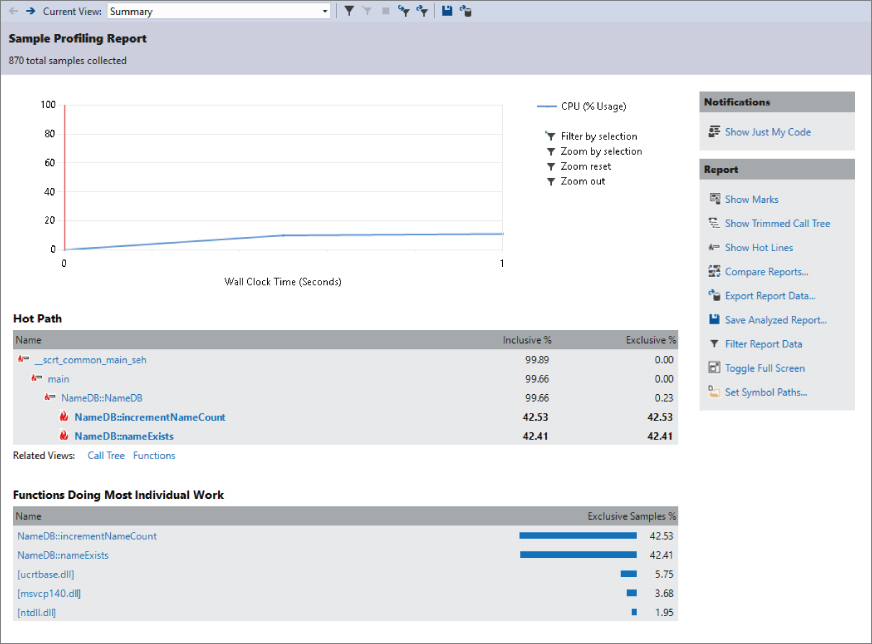The image size is (872, 644).
Task: Click the flame icon beside NameDB::incrementNameCount
Action: point(64,417)
